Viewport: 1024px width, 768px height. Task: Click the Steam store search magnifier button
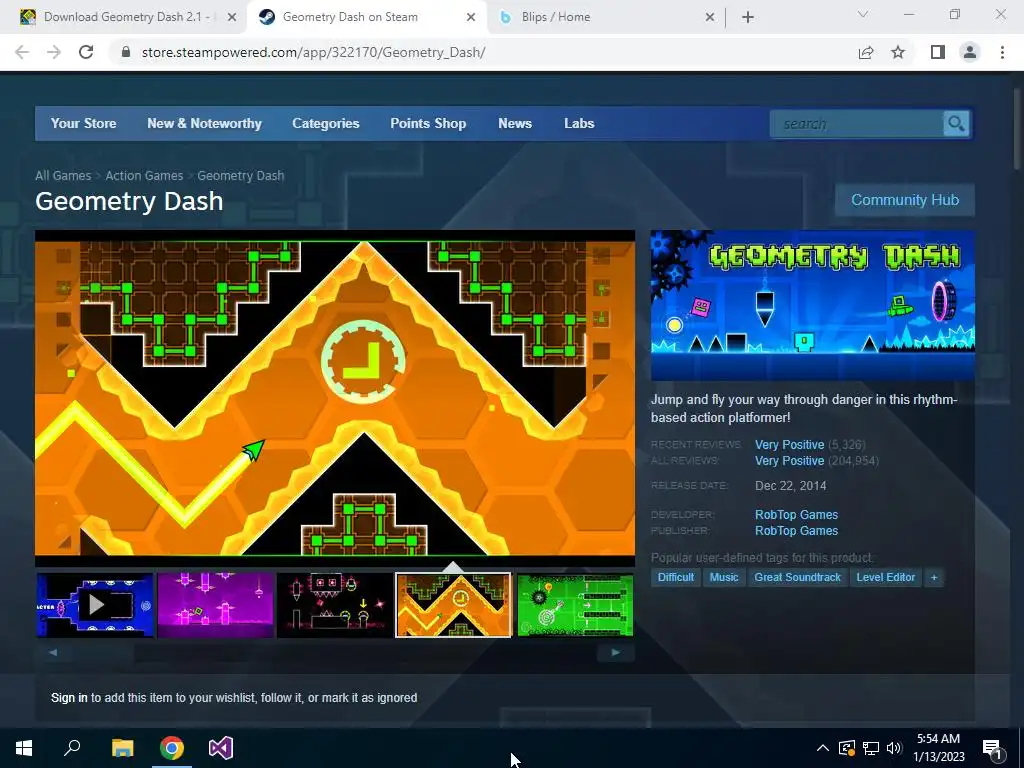tap(956, 123)
